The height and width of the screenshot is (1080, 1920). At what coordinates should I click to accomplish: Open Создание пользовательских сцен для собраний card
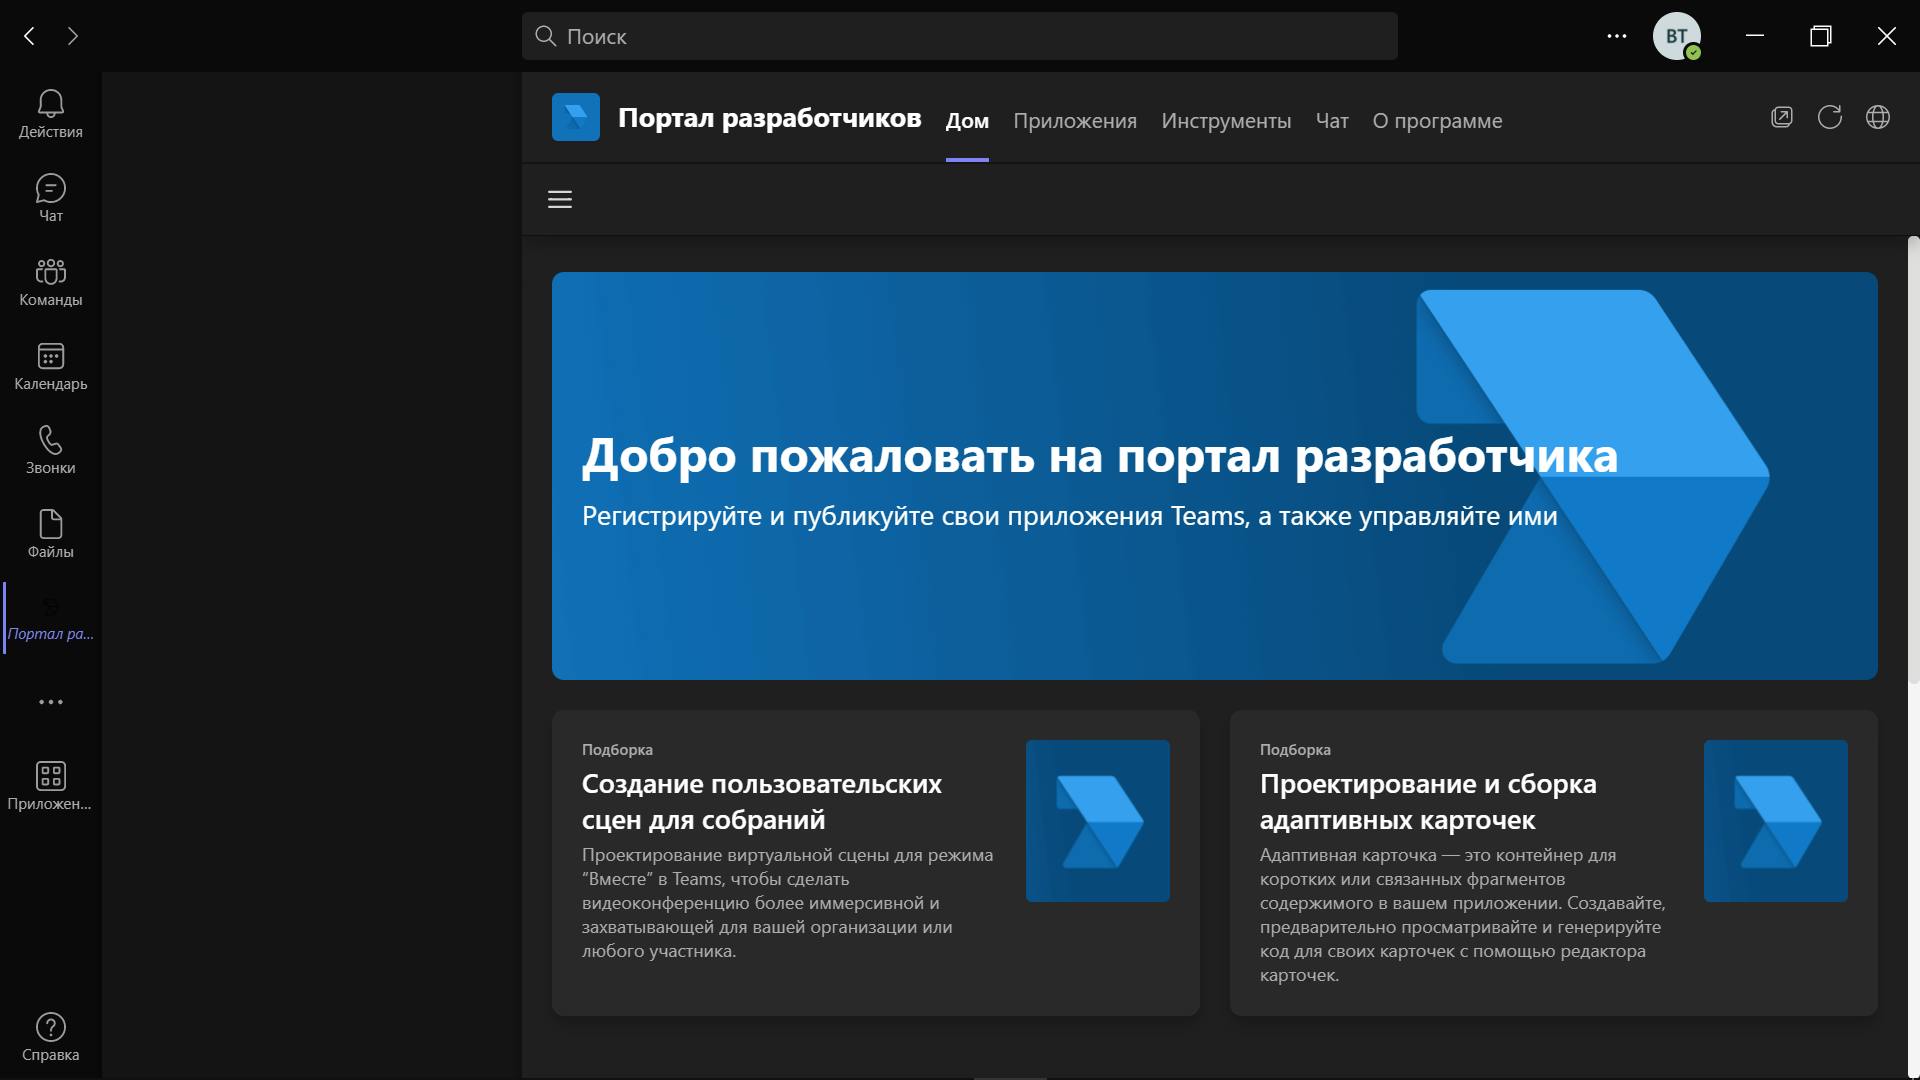point(876,863)
